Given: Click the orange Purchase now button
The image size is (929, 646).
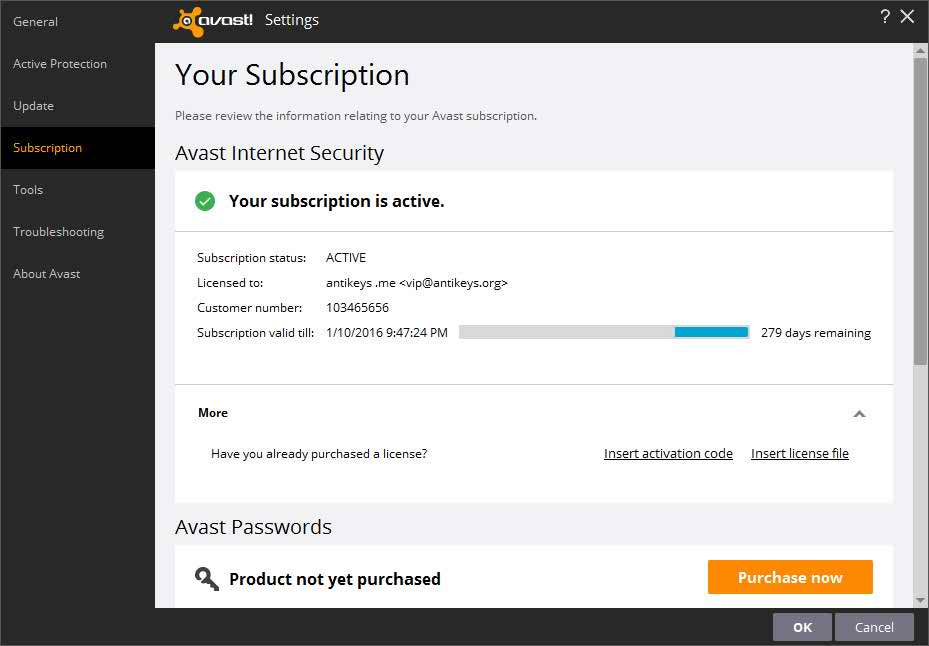Looking at the screenshot, I should pos(790,577).
